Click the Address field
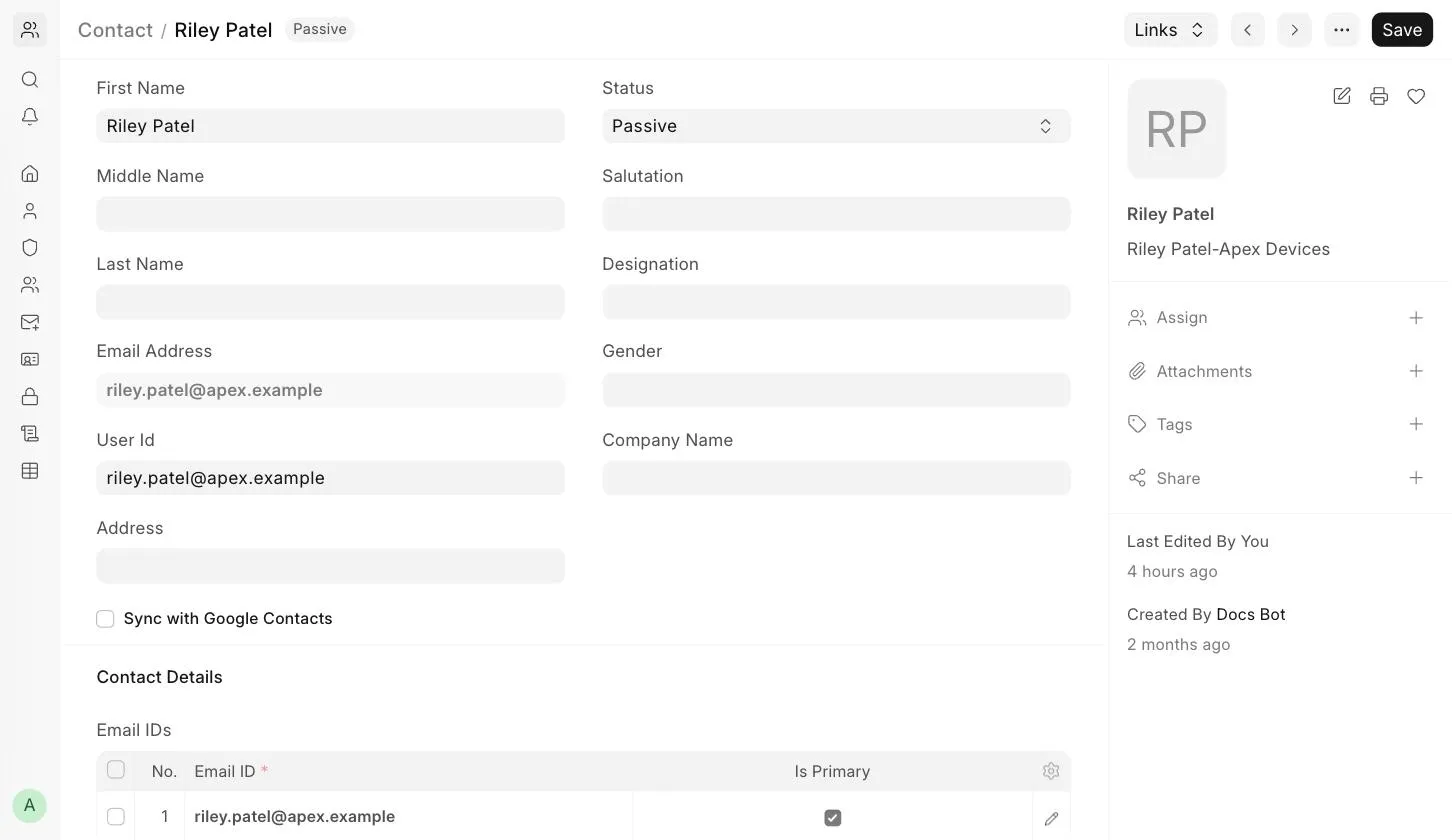 330,566
